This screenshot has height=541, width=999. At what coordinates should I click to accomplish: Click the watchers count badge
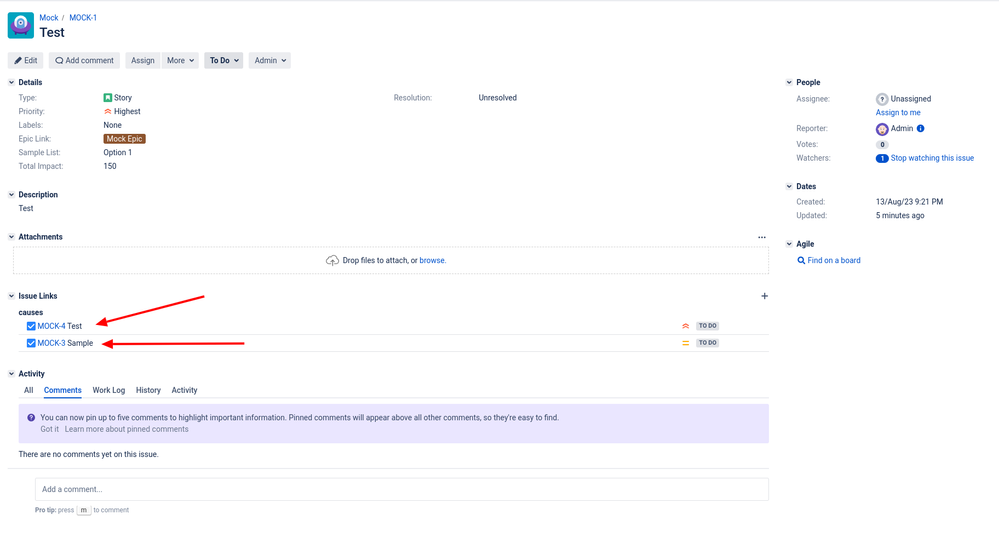click(882, 158)
